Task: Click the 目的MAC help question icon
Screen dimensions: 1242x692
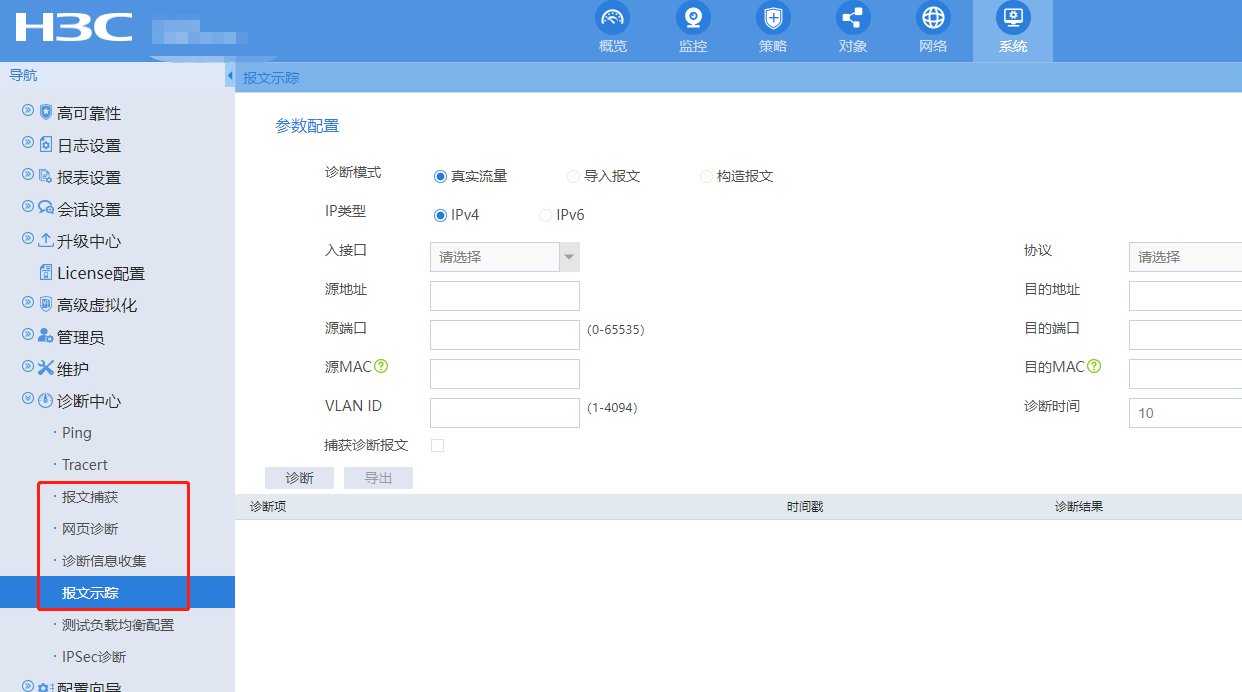Action: (x=1094, y=366)
